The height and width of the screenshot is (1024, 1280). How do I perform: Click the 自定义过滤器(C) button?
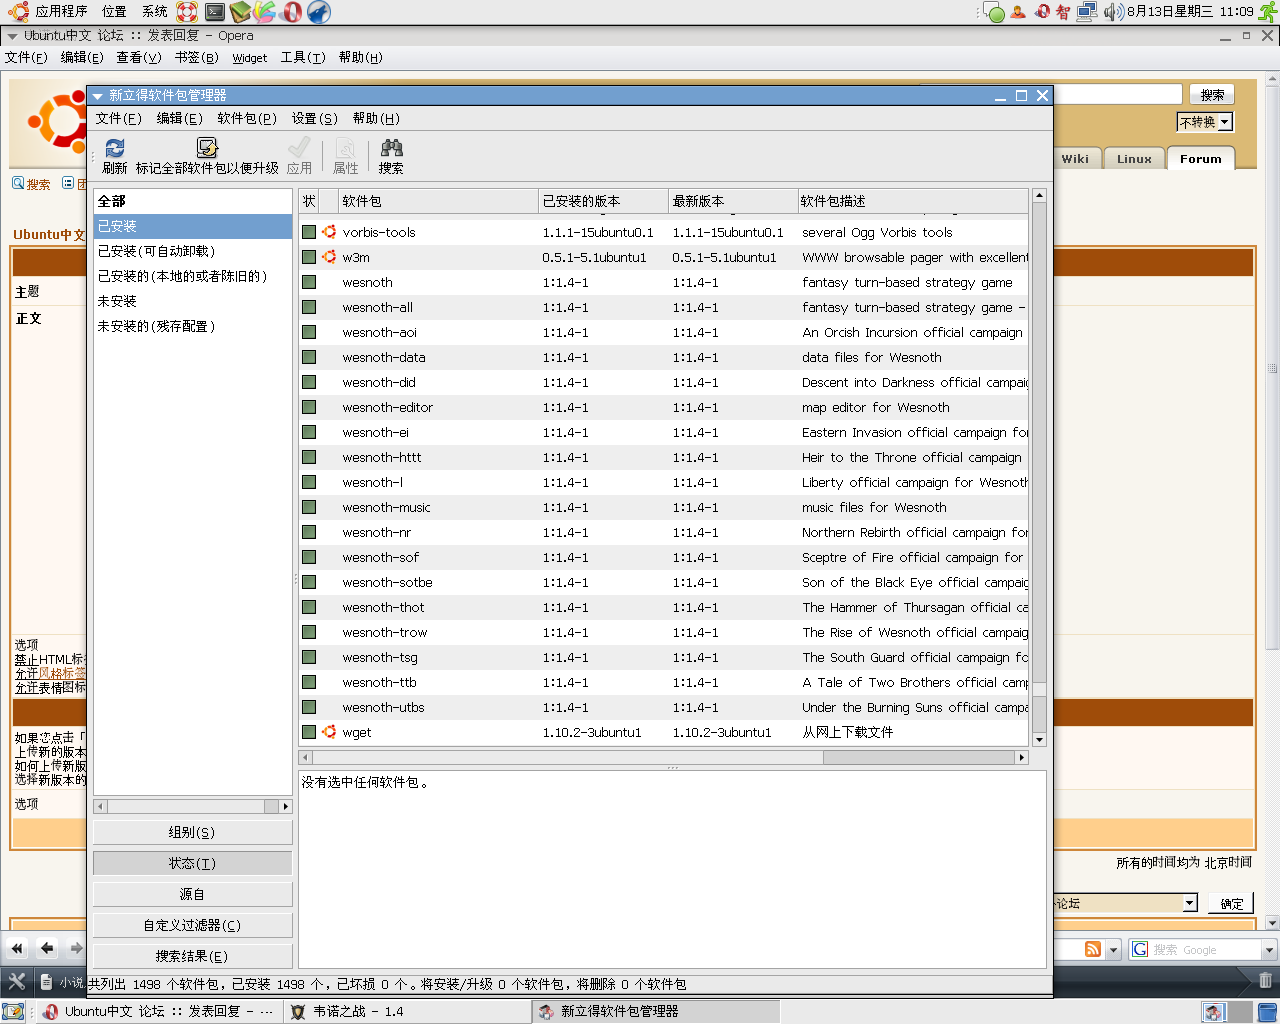(x=192, y=925)
